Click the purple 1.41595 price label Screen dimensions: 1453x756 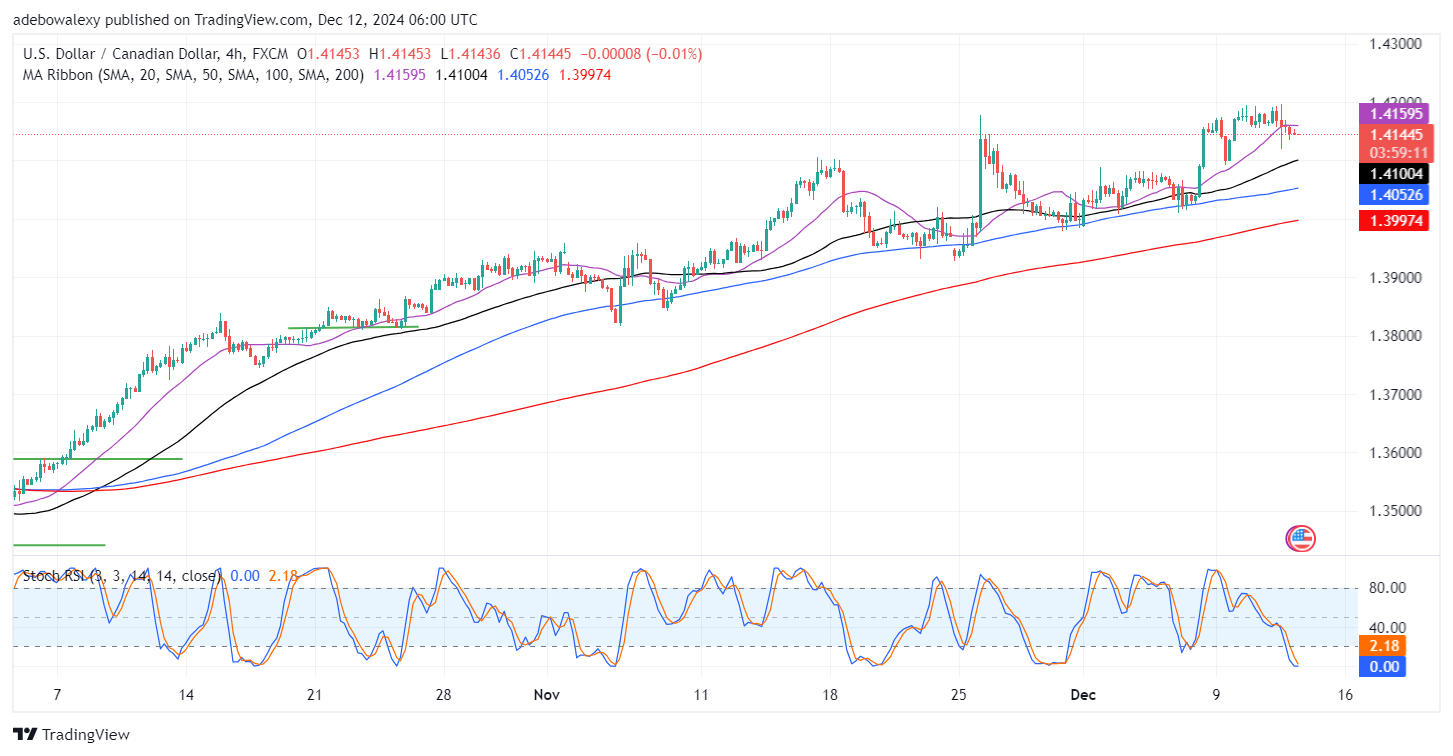pos(1396,113)
